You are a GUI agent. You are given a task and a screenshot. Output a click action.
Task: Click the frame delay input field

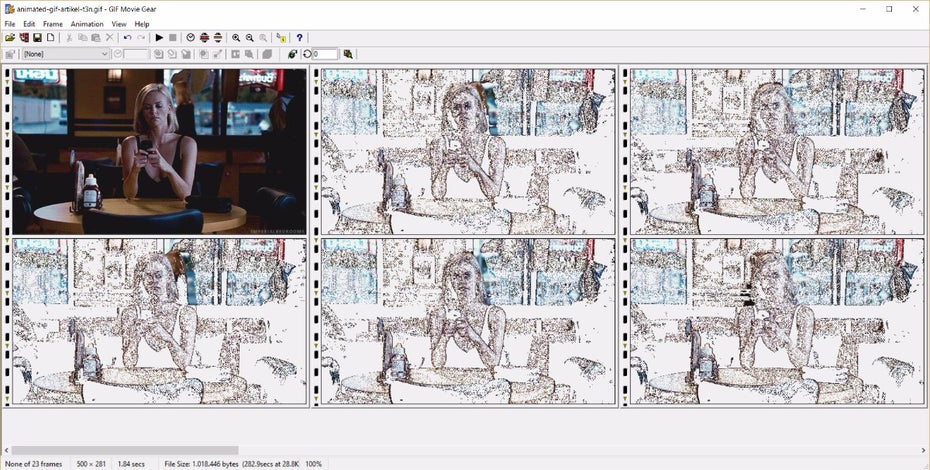136,54
